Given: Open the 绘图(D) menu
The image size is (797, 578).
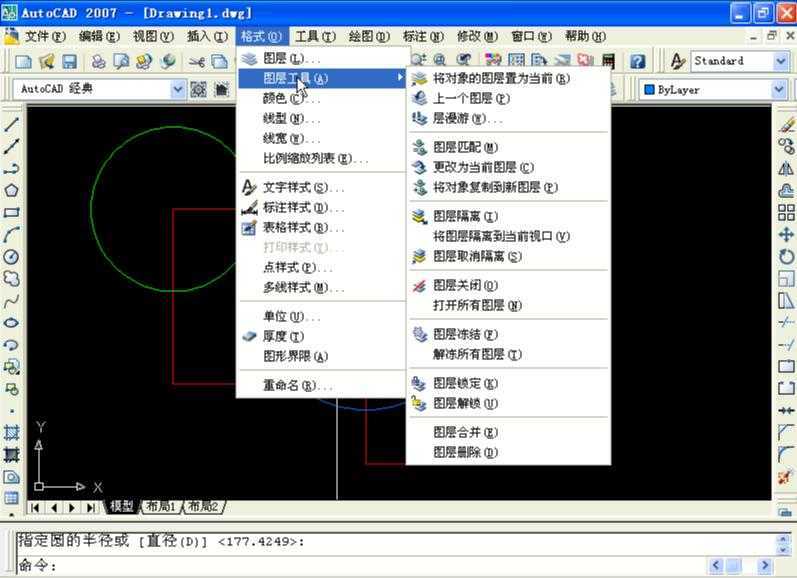Looking at the screenshot, I should pyautogui.click(x=369, y=37).
